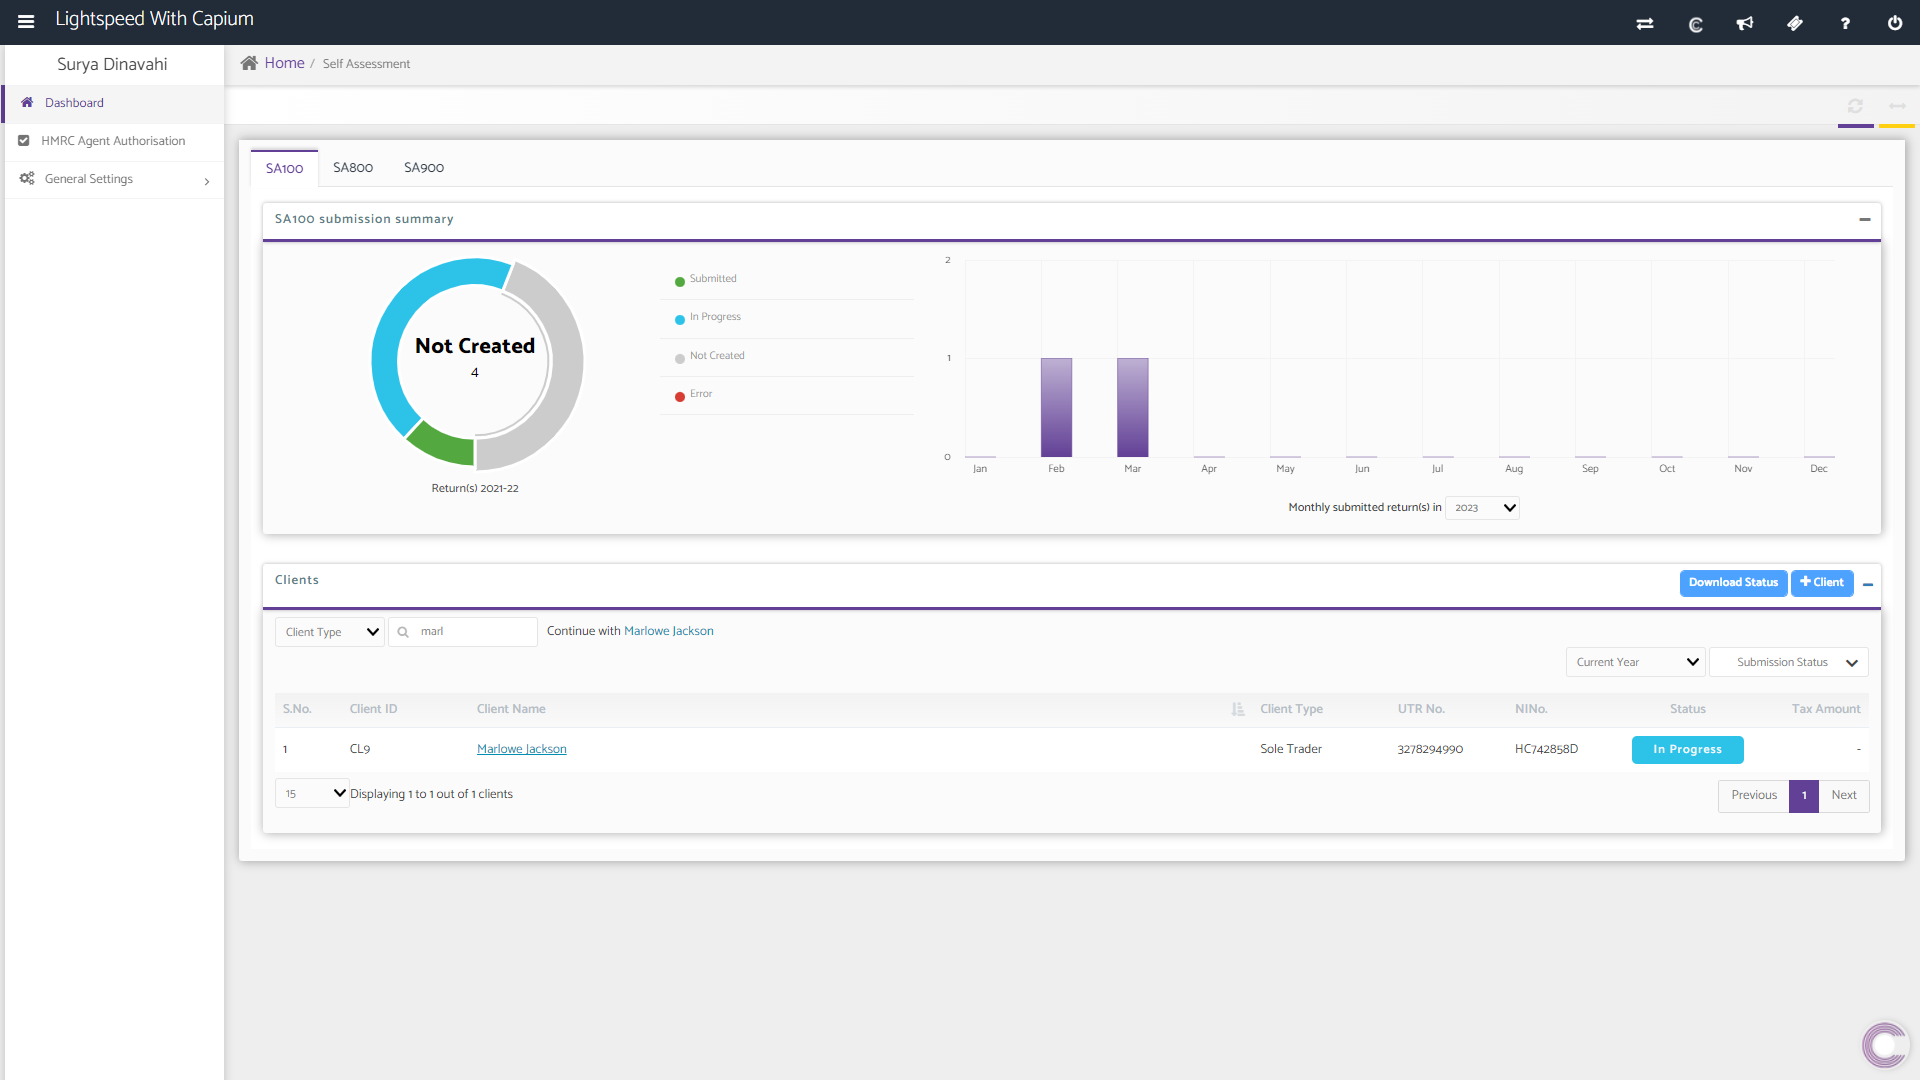Toggle the Error legend item
The height and width of the screenshot is (1080, 1920).
click(x=700, y=394)
